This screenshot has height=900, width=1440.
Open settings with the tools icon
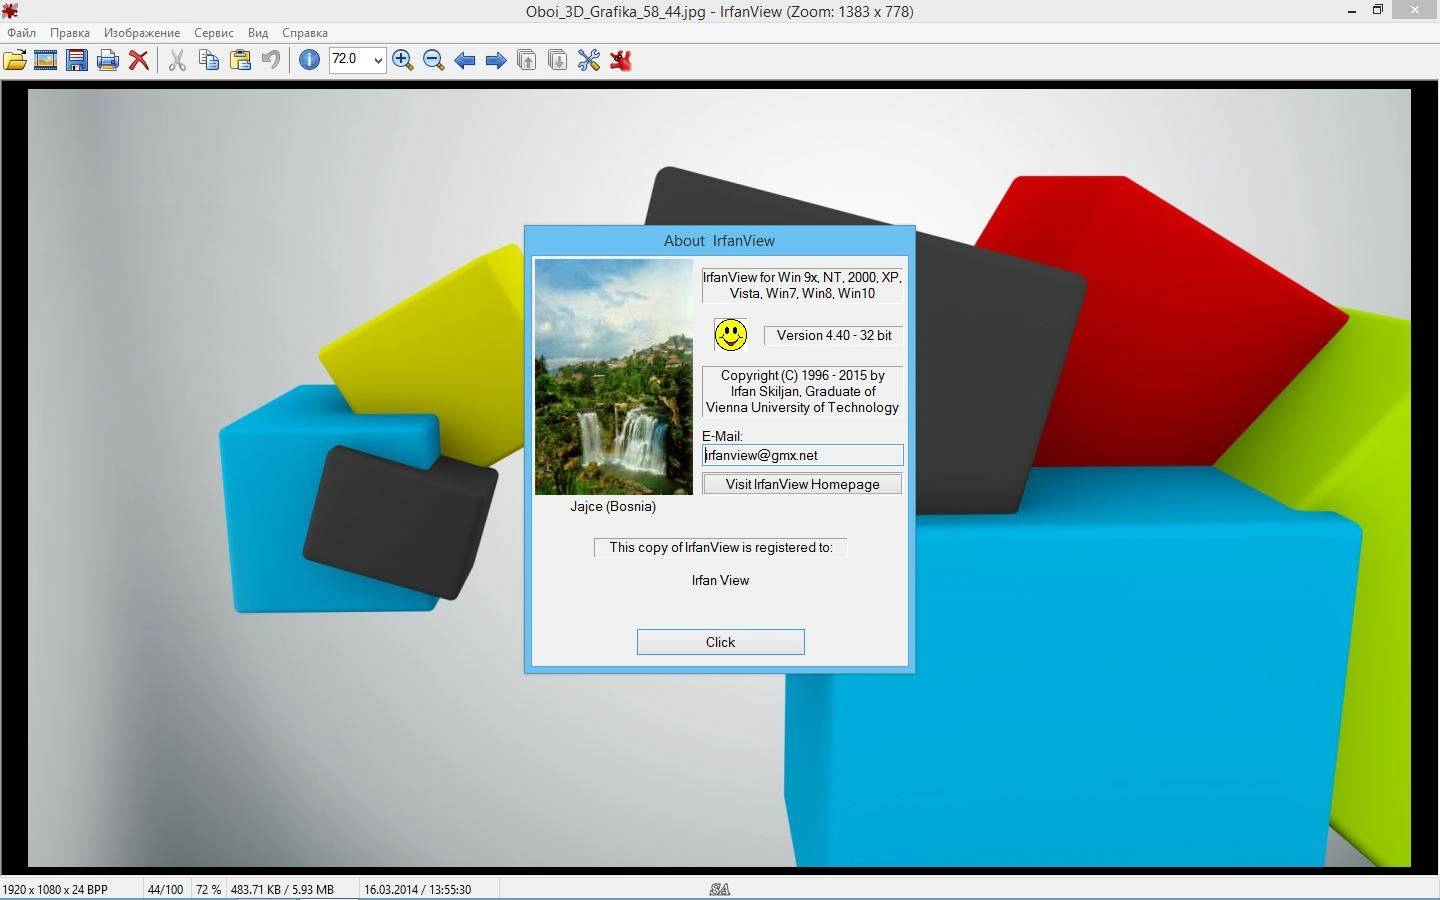(x=589, y=60)
